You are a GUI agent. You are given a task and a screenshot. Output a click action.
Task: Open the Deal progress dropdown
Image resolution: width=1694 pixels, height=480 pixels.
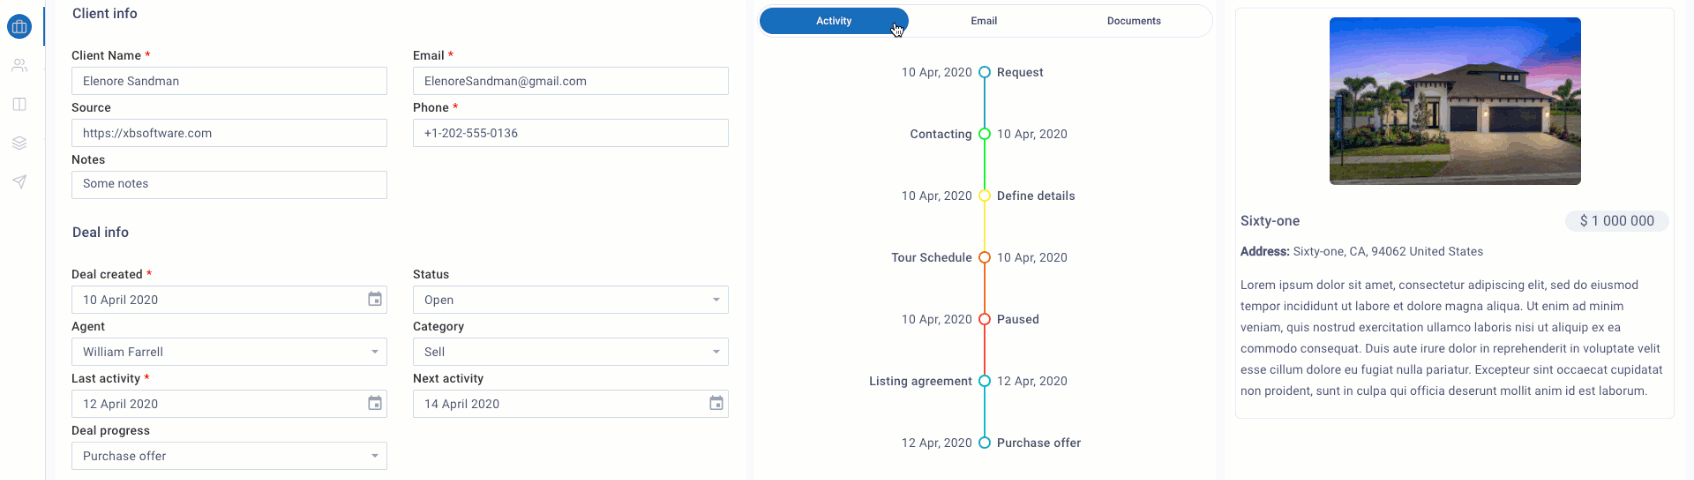coord(229,456)
